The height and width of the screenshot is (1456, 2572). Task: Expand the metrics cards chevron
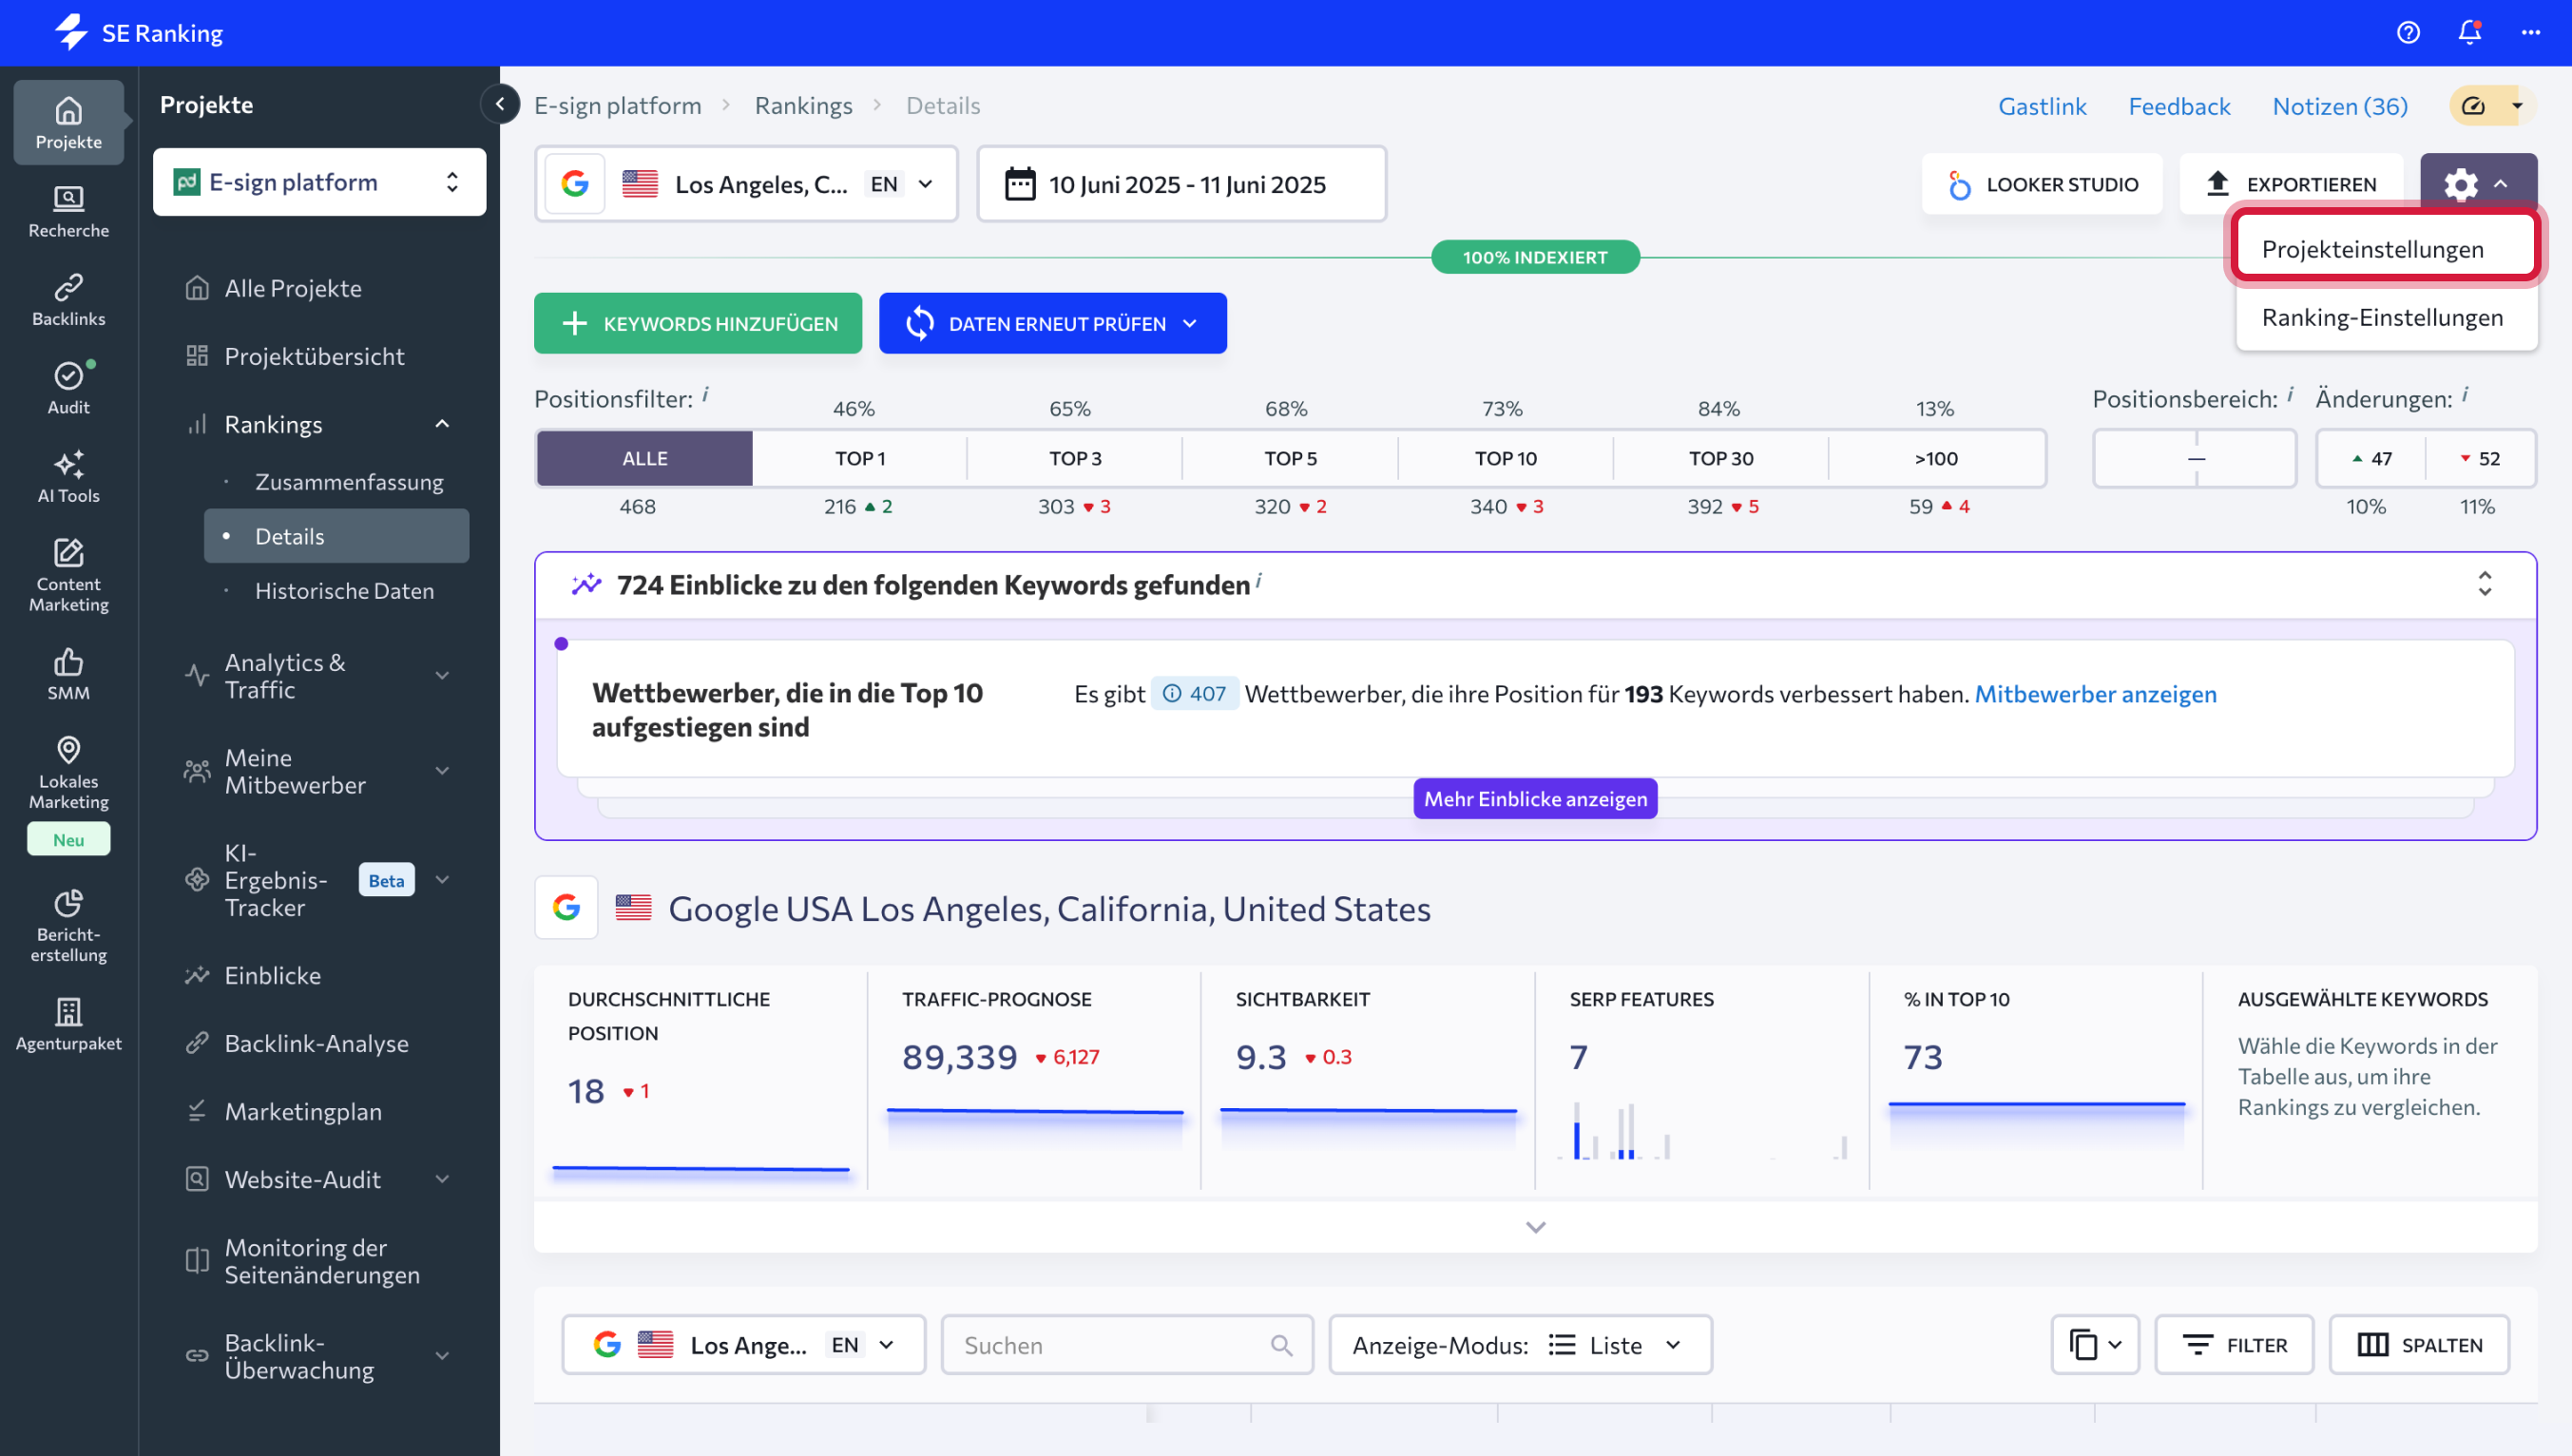(1536, 1227)
